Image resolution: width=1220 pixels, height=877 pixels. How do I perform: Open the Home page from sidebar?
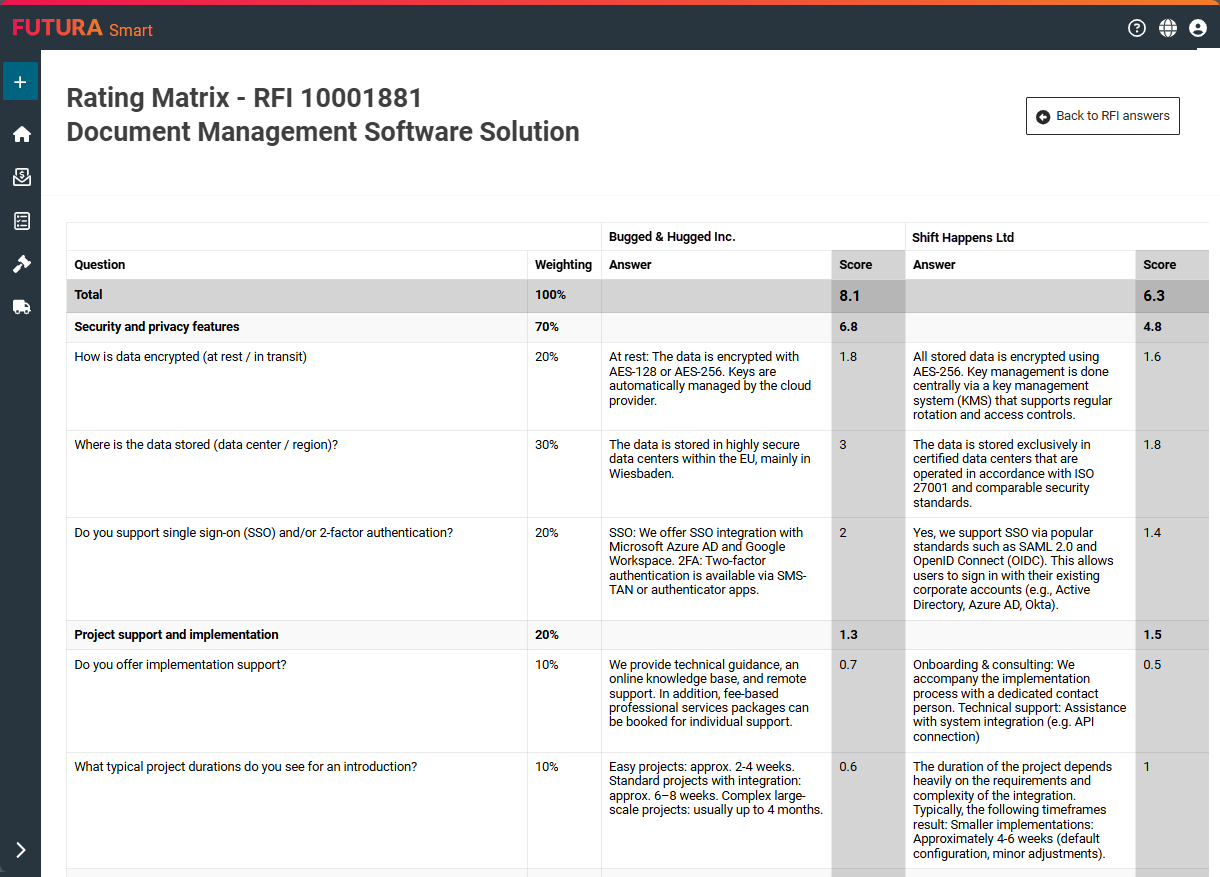(21, 134)
